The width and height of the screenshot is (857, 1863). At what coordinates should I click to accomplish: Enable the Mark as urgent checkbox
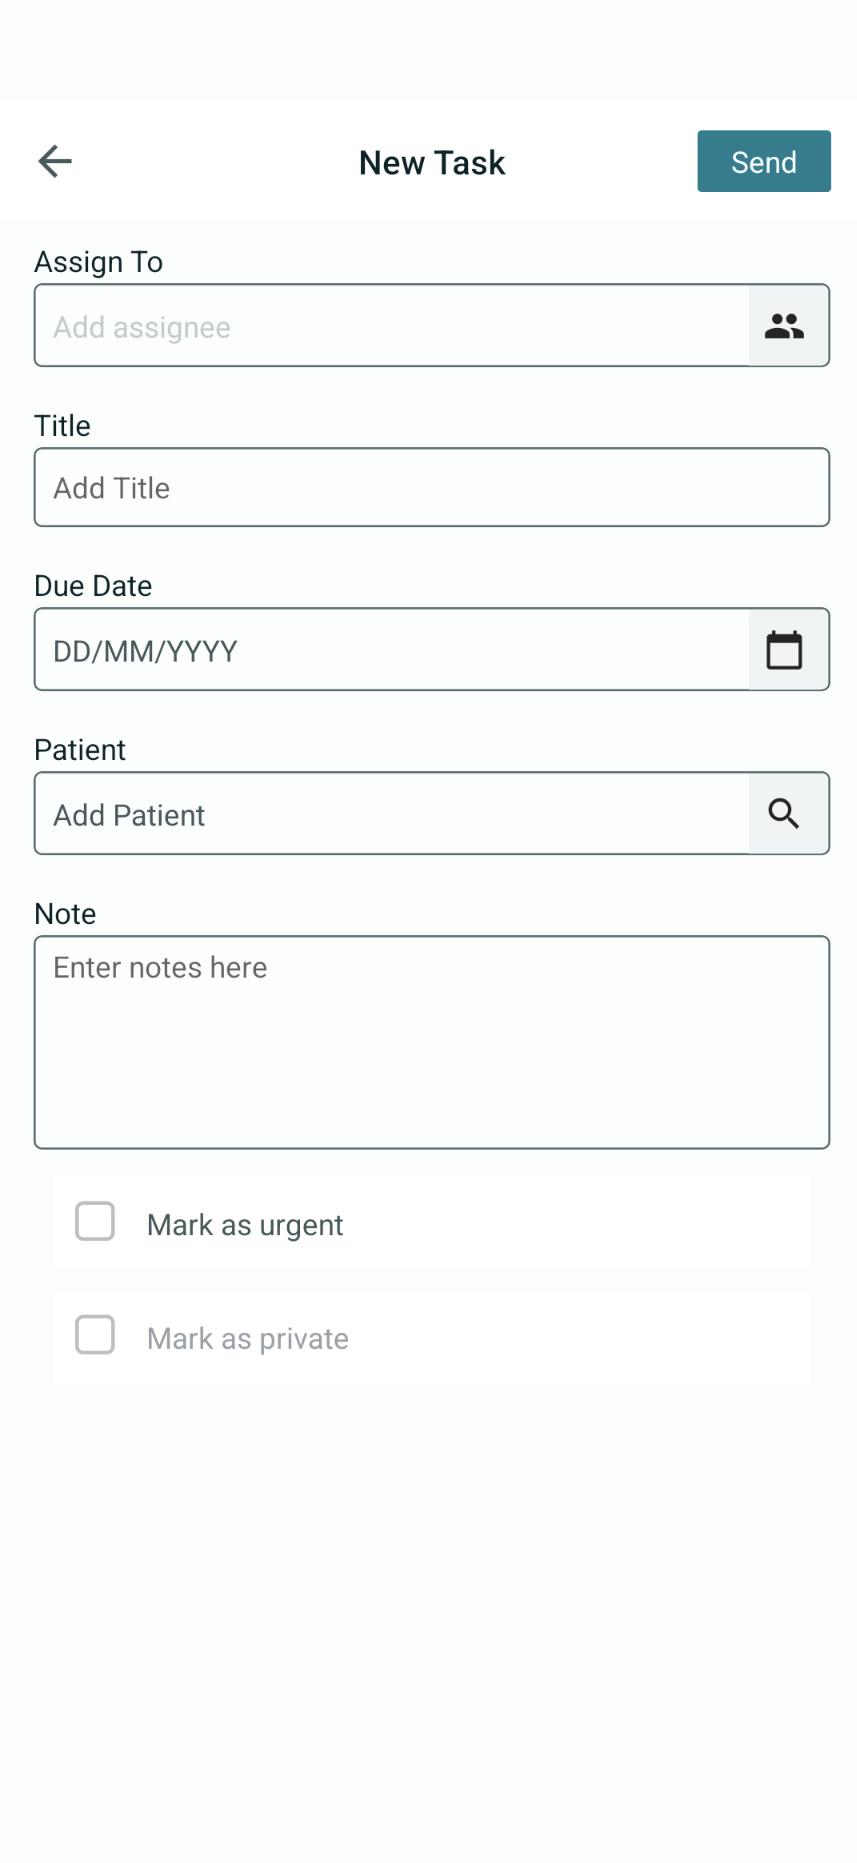tap(95, 1222)
